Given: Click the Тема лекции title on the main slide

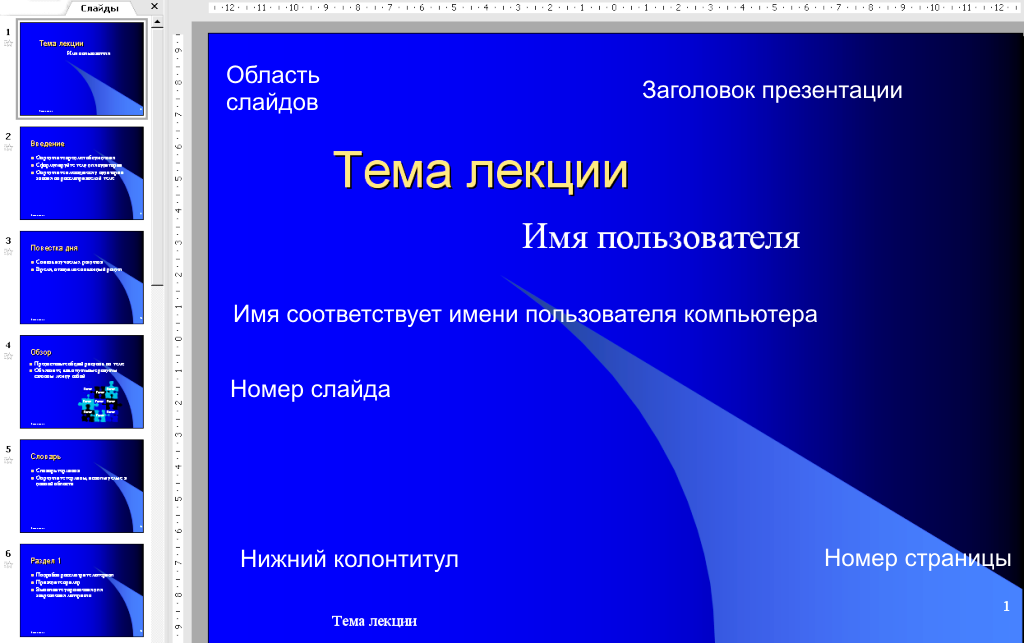Looking at the screenshot, I should [x=480, y=170].
